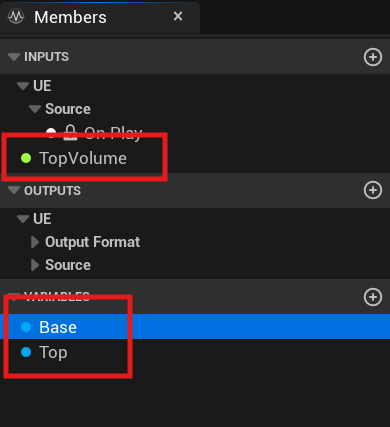Click the blue dot next to Top
Screen dimensions: 390x427
[26, 352]
